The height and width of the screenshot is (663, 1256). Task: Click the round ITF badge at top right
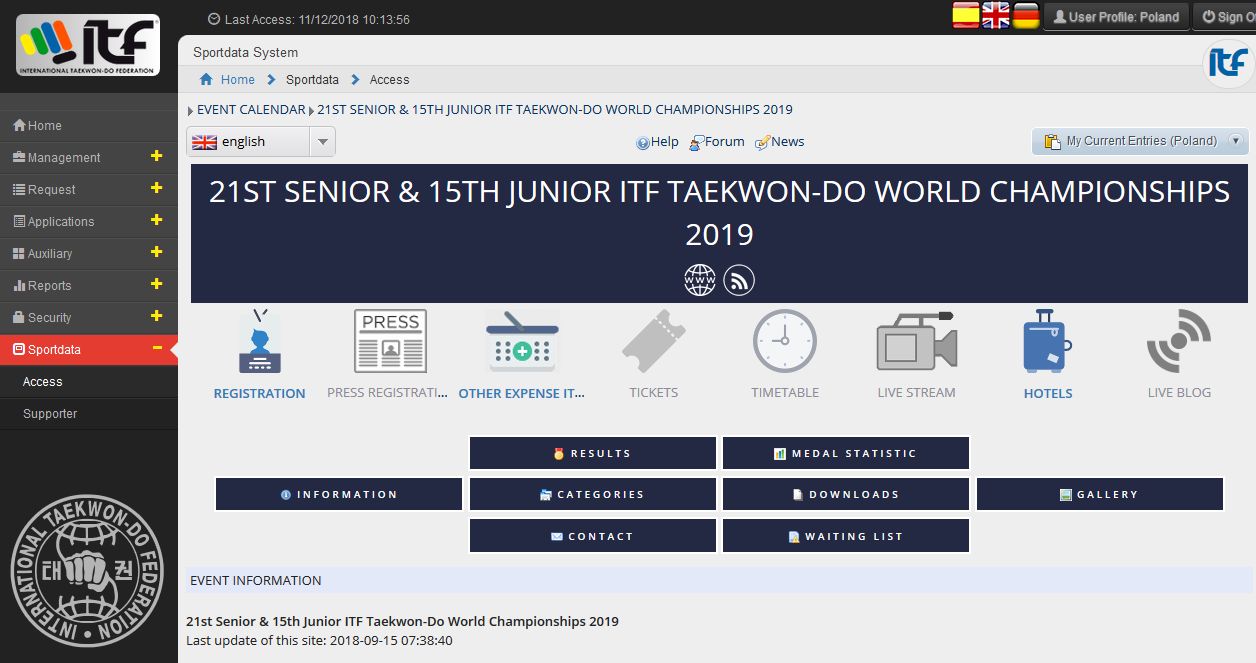pyautogui.click(x=1228, y=63)
